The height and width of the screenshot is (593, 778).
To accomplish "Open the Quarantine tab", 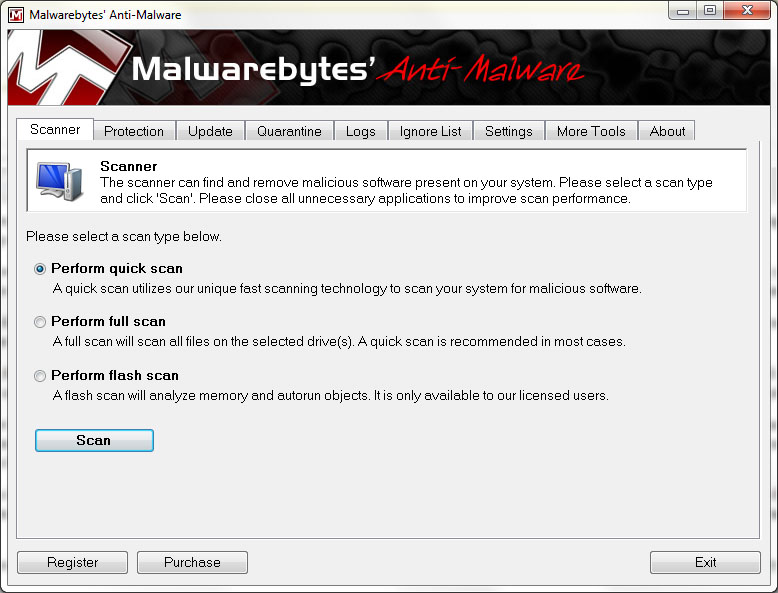I will click(289, 131).
